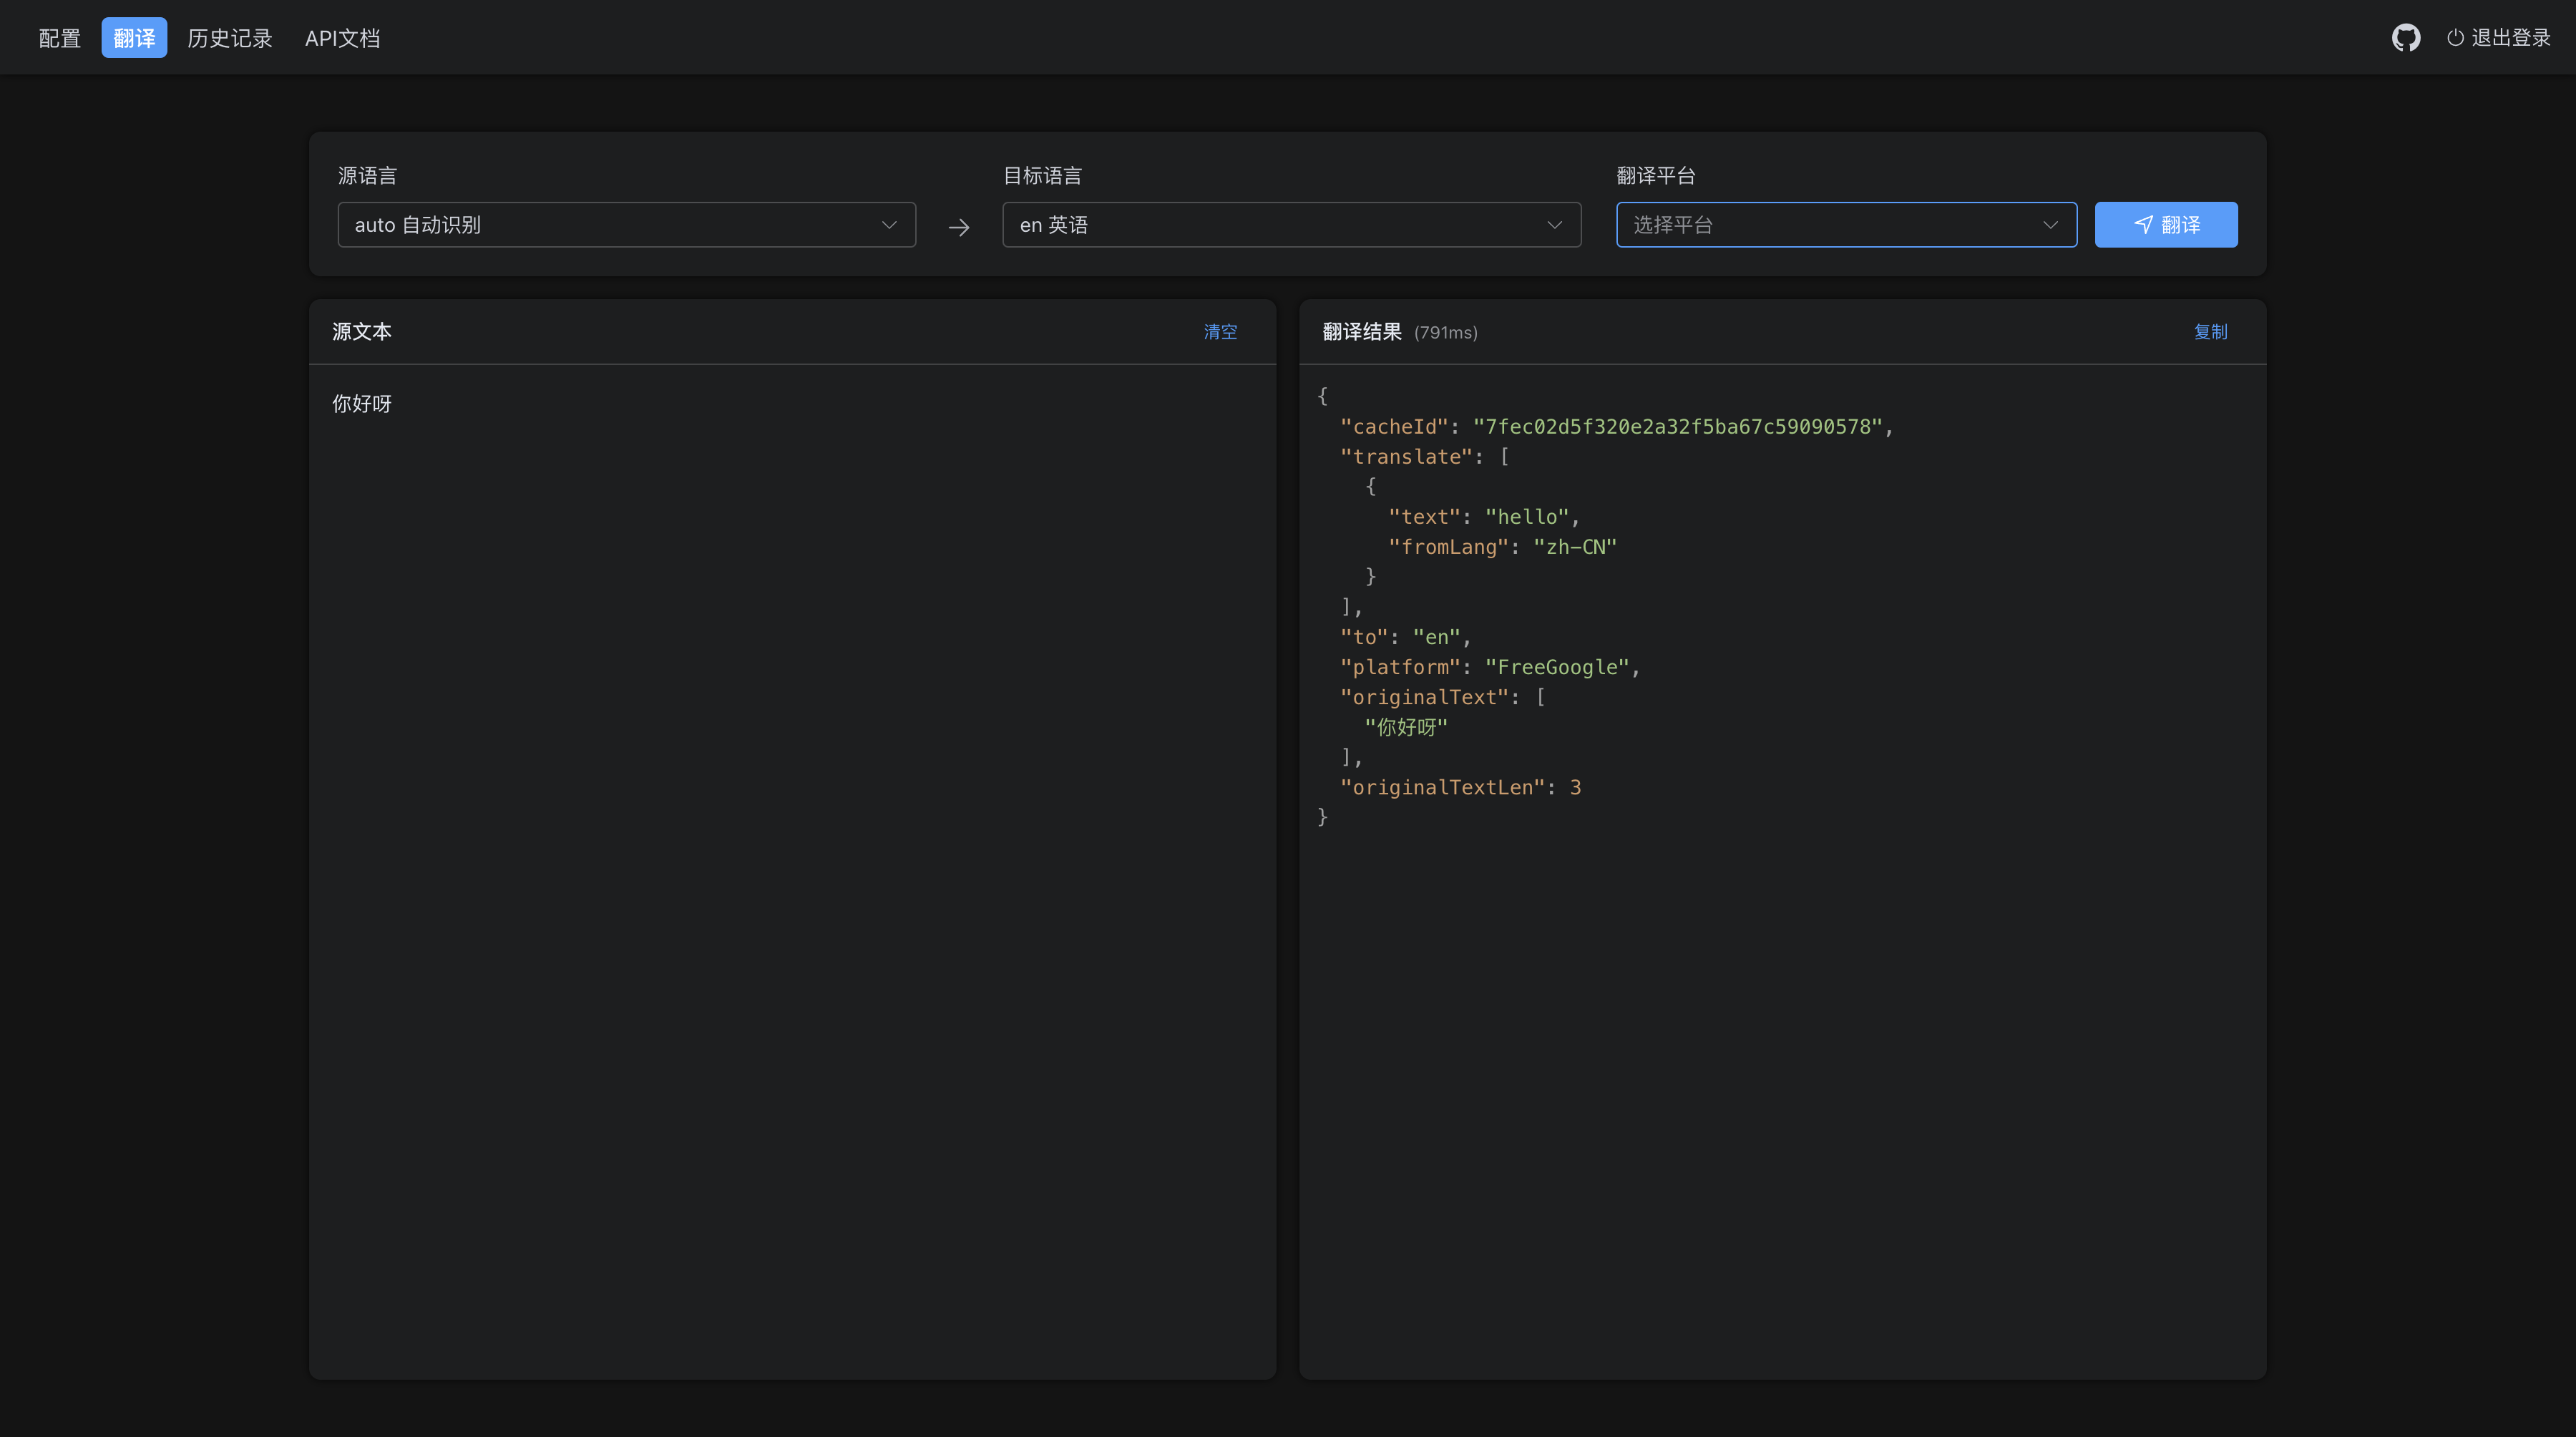
Task: Open the 目标语言 en 英语 dropdown
Action: coord(1291,225)
